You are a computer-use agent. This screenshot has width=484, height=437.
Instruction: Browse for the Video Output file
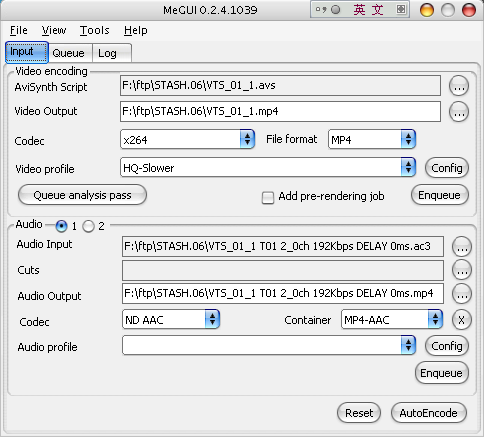tap(459, 112)
